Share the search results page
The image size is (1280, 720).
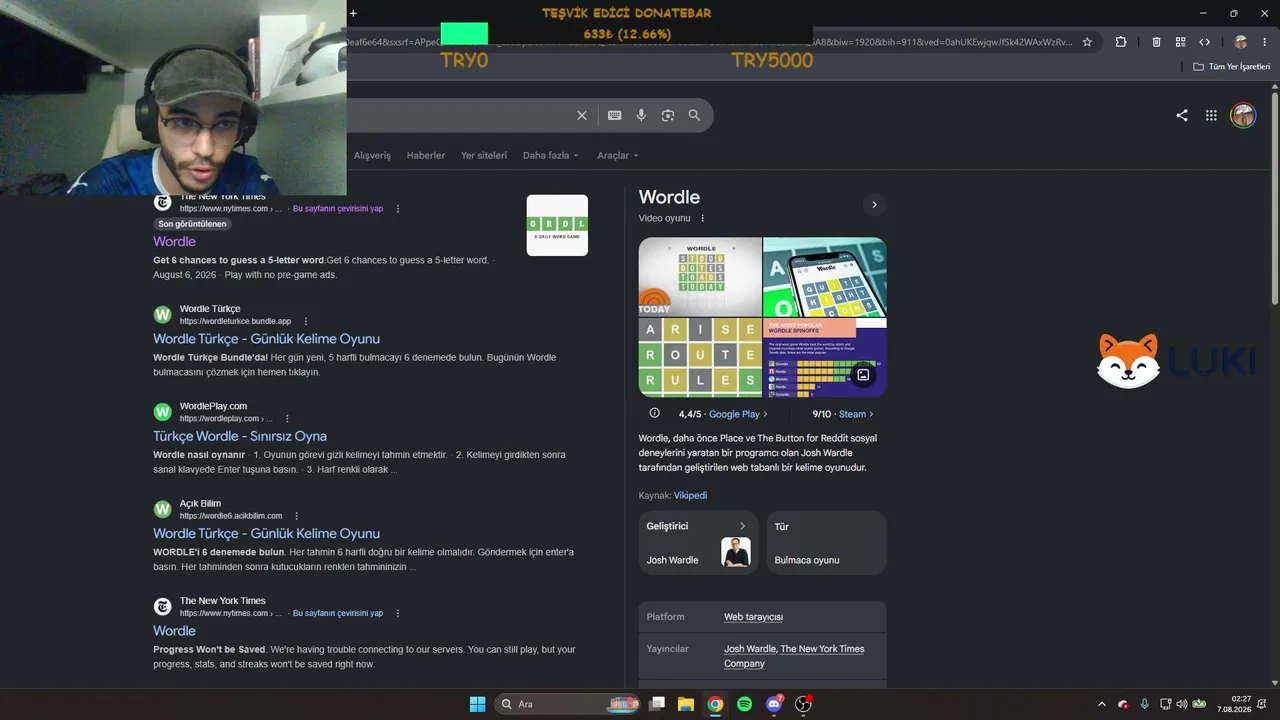1182,115
